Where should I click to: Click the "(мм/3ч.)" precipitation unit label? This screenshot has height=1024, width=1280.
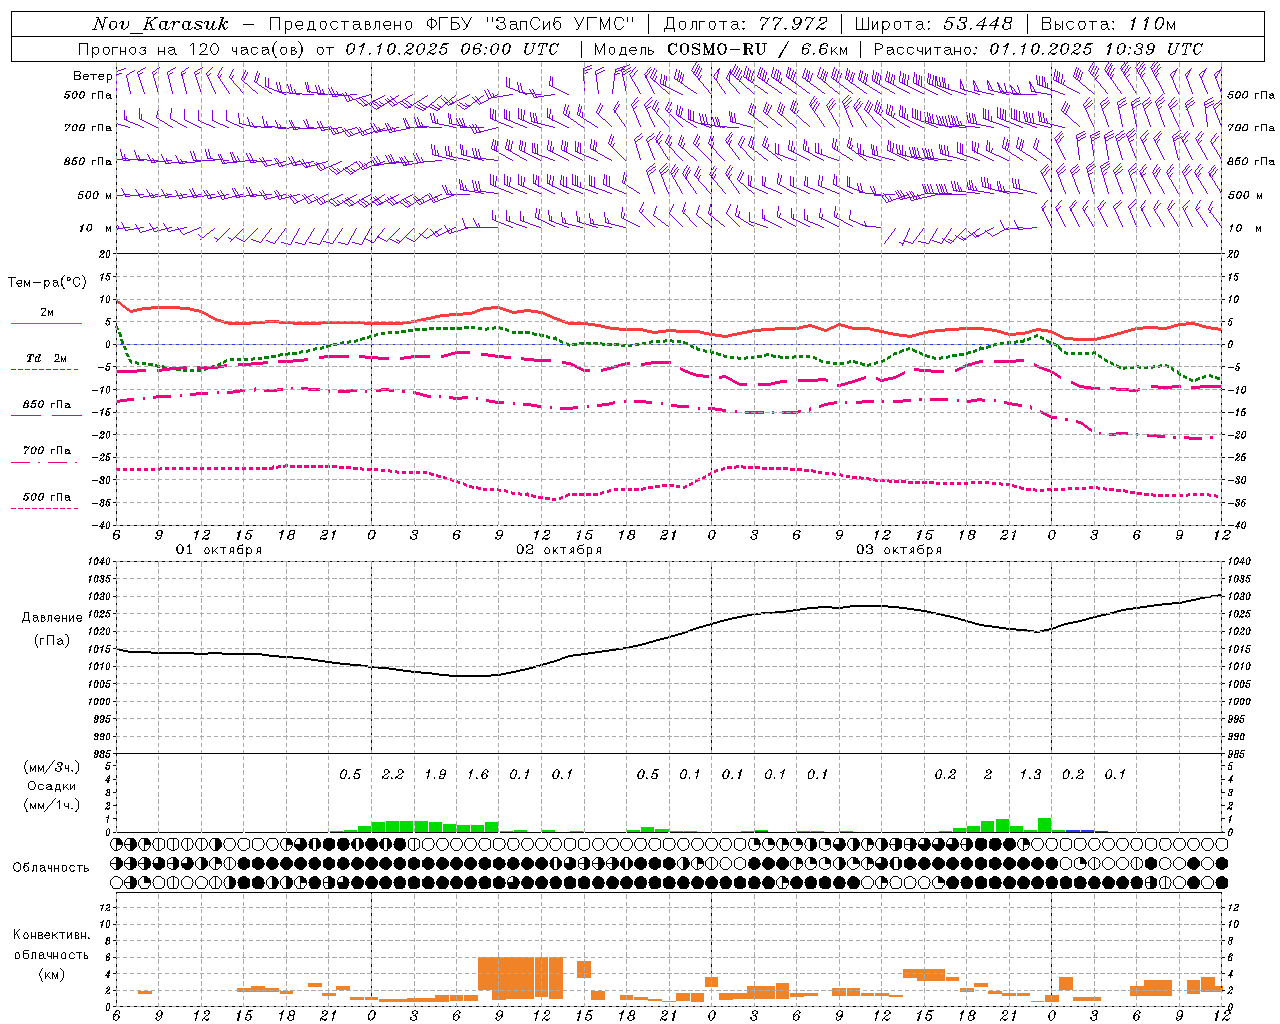click(51, 767)
